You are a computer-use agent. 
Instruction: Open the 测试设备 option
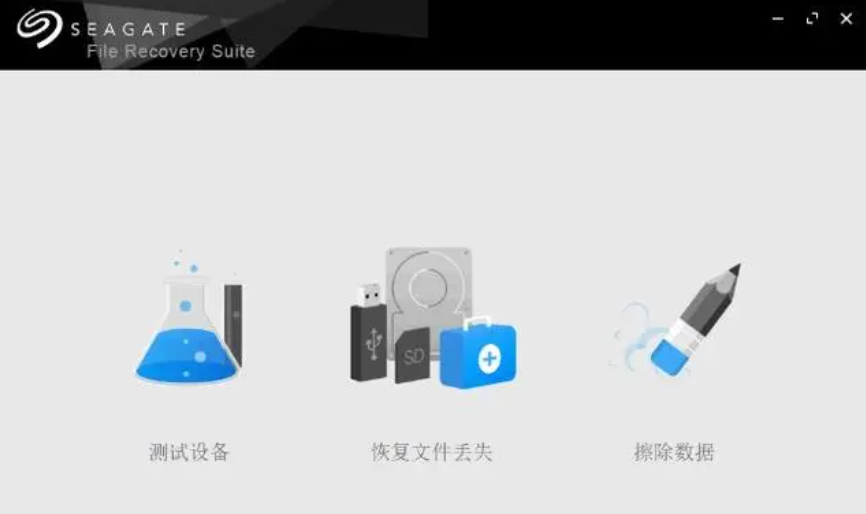pyautogui.click(x=189, y=452)
